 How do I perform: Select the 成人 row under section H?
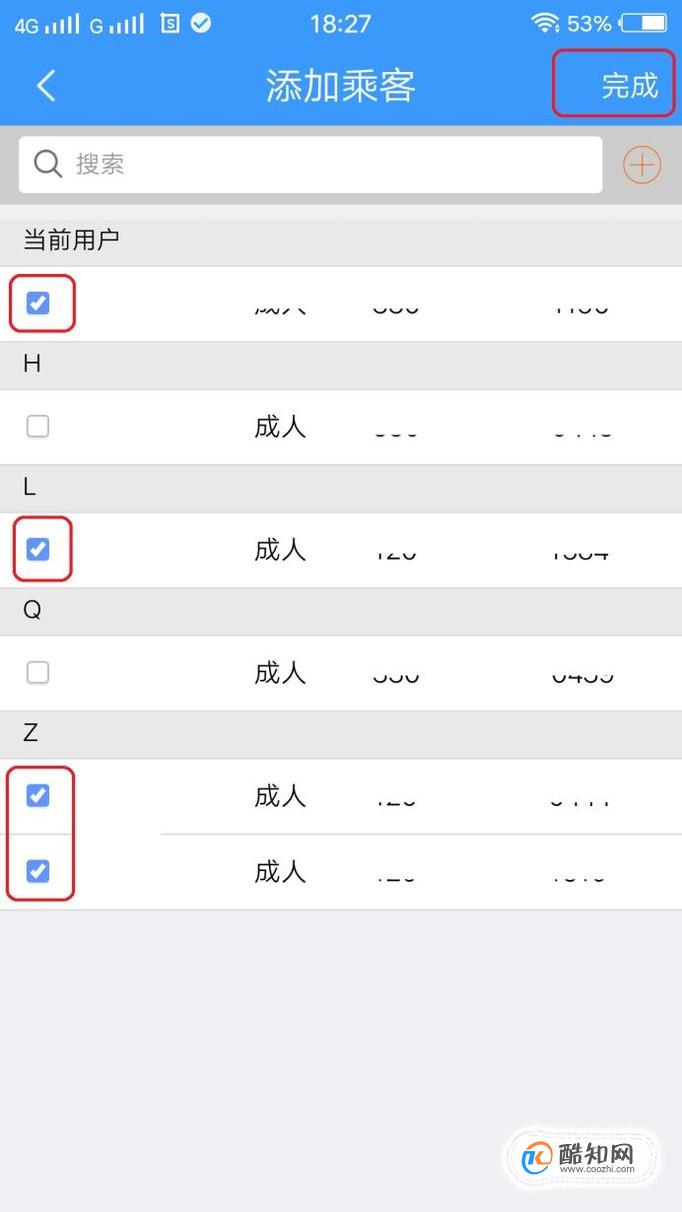click(x=341, y=427)
